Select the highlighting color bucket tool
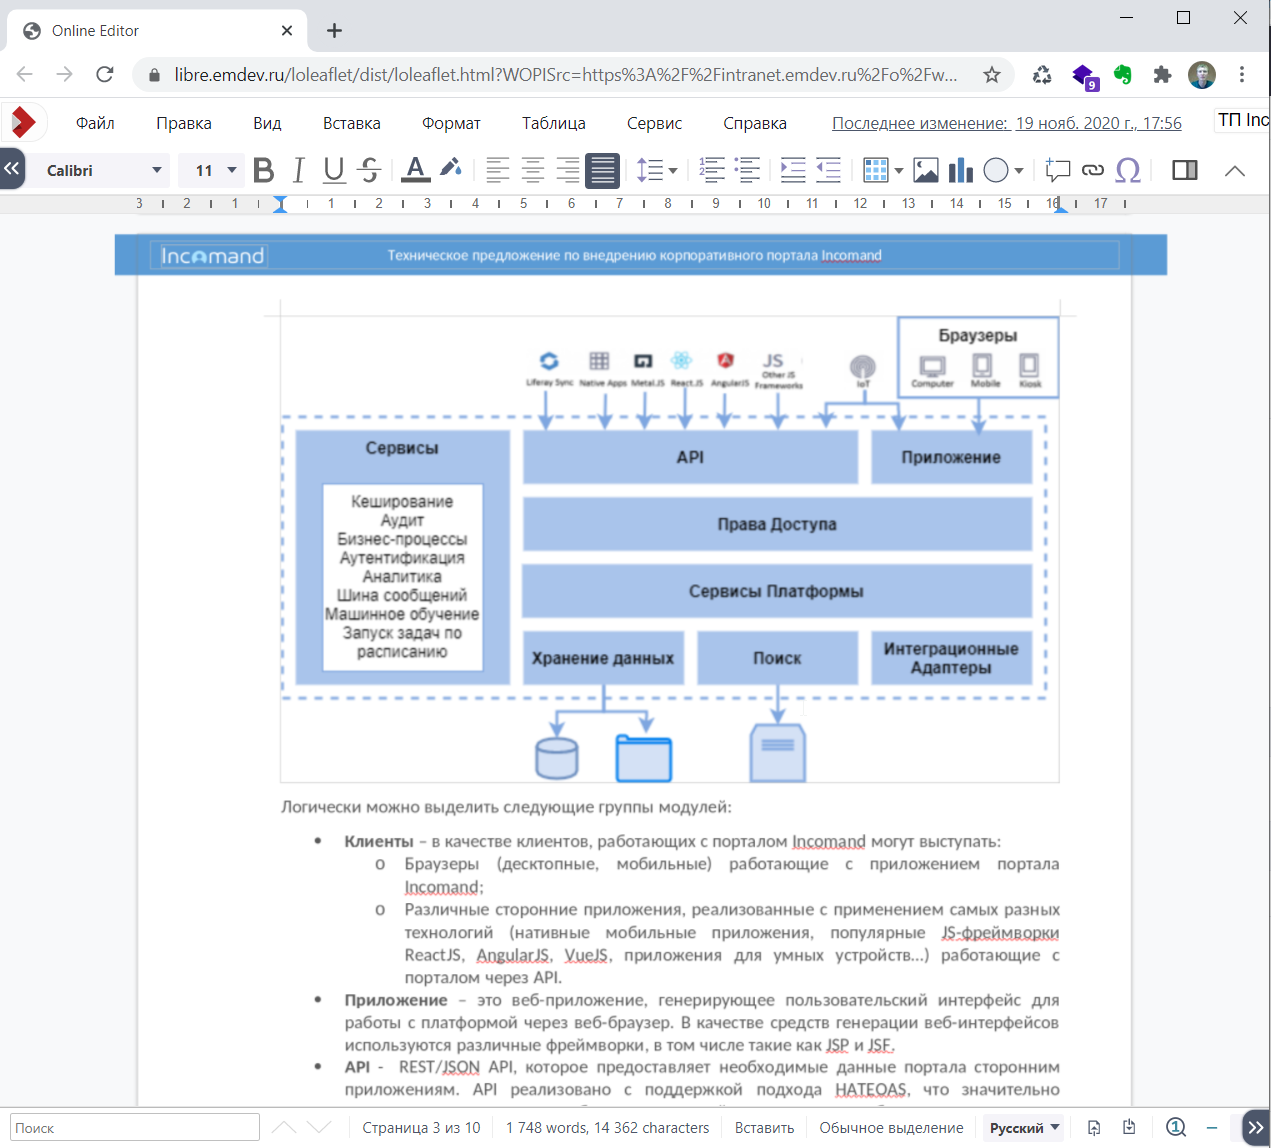This screenshot has width=1271, height=1148. (x=451, y=168)
